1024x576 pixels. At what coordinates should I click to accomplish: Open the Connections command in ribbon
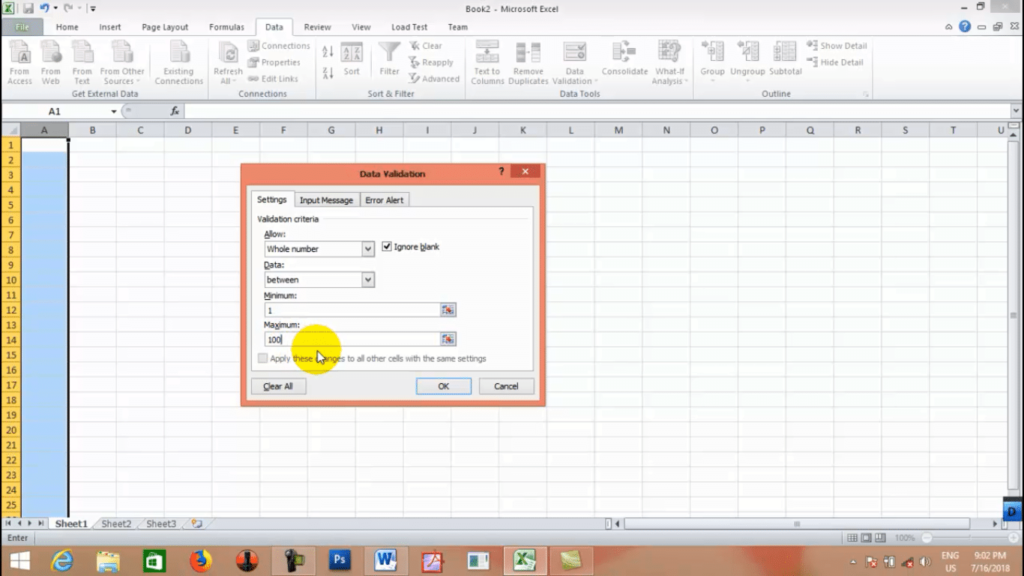pyautogui.click(x=279, y=46)
